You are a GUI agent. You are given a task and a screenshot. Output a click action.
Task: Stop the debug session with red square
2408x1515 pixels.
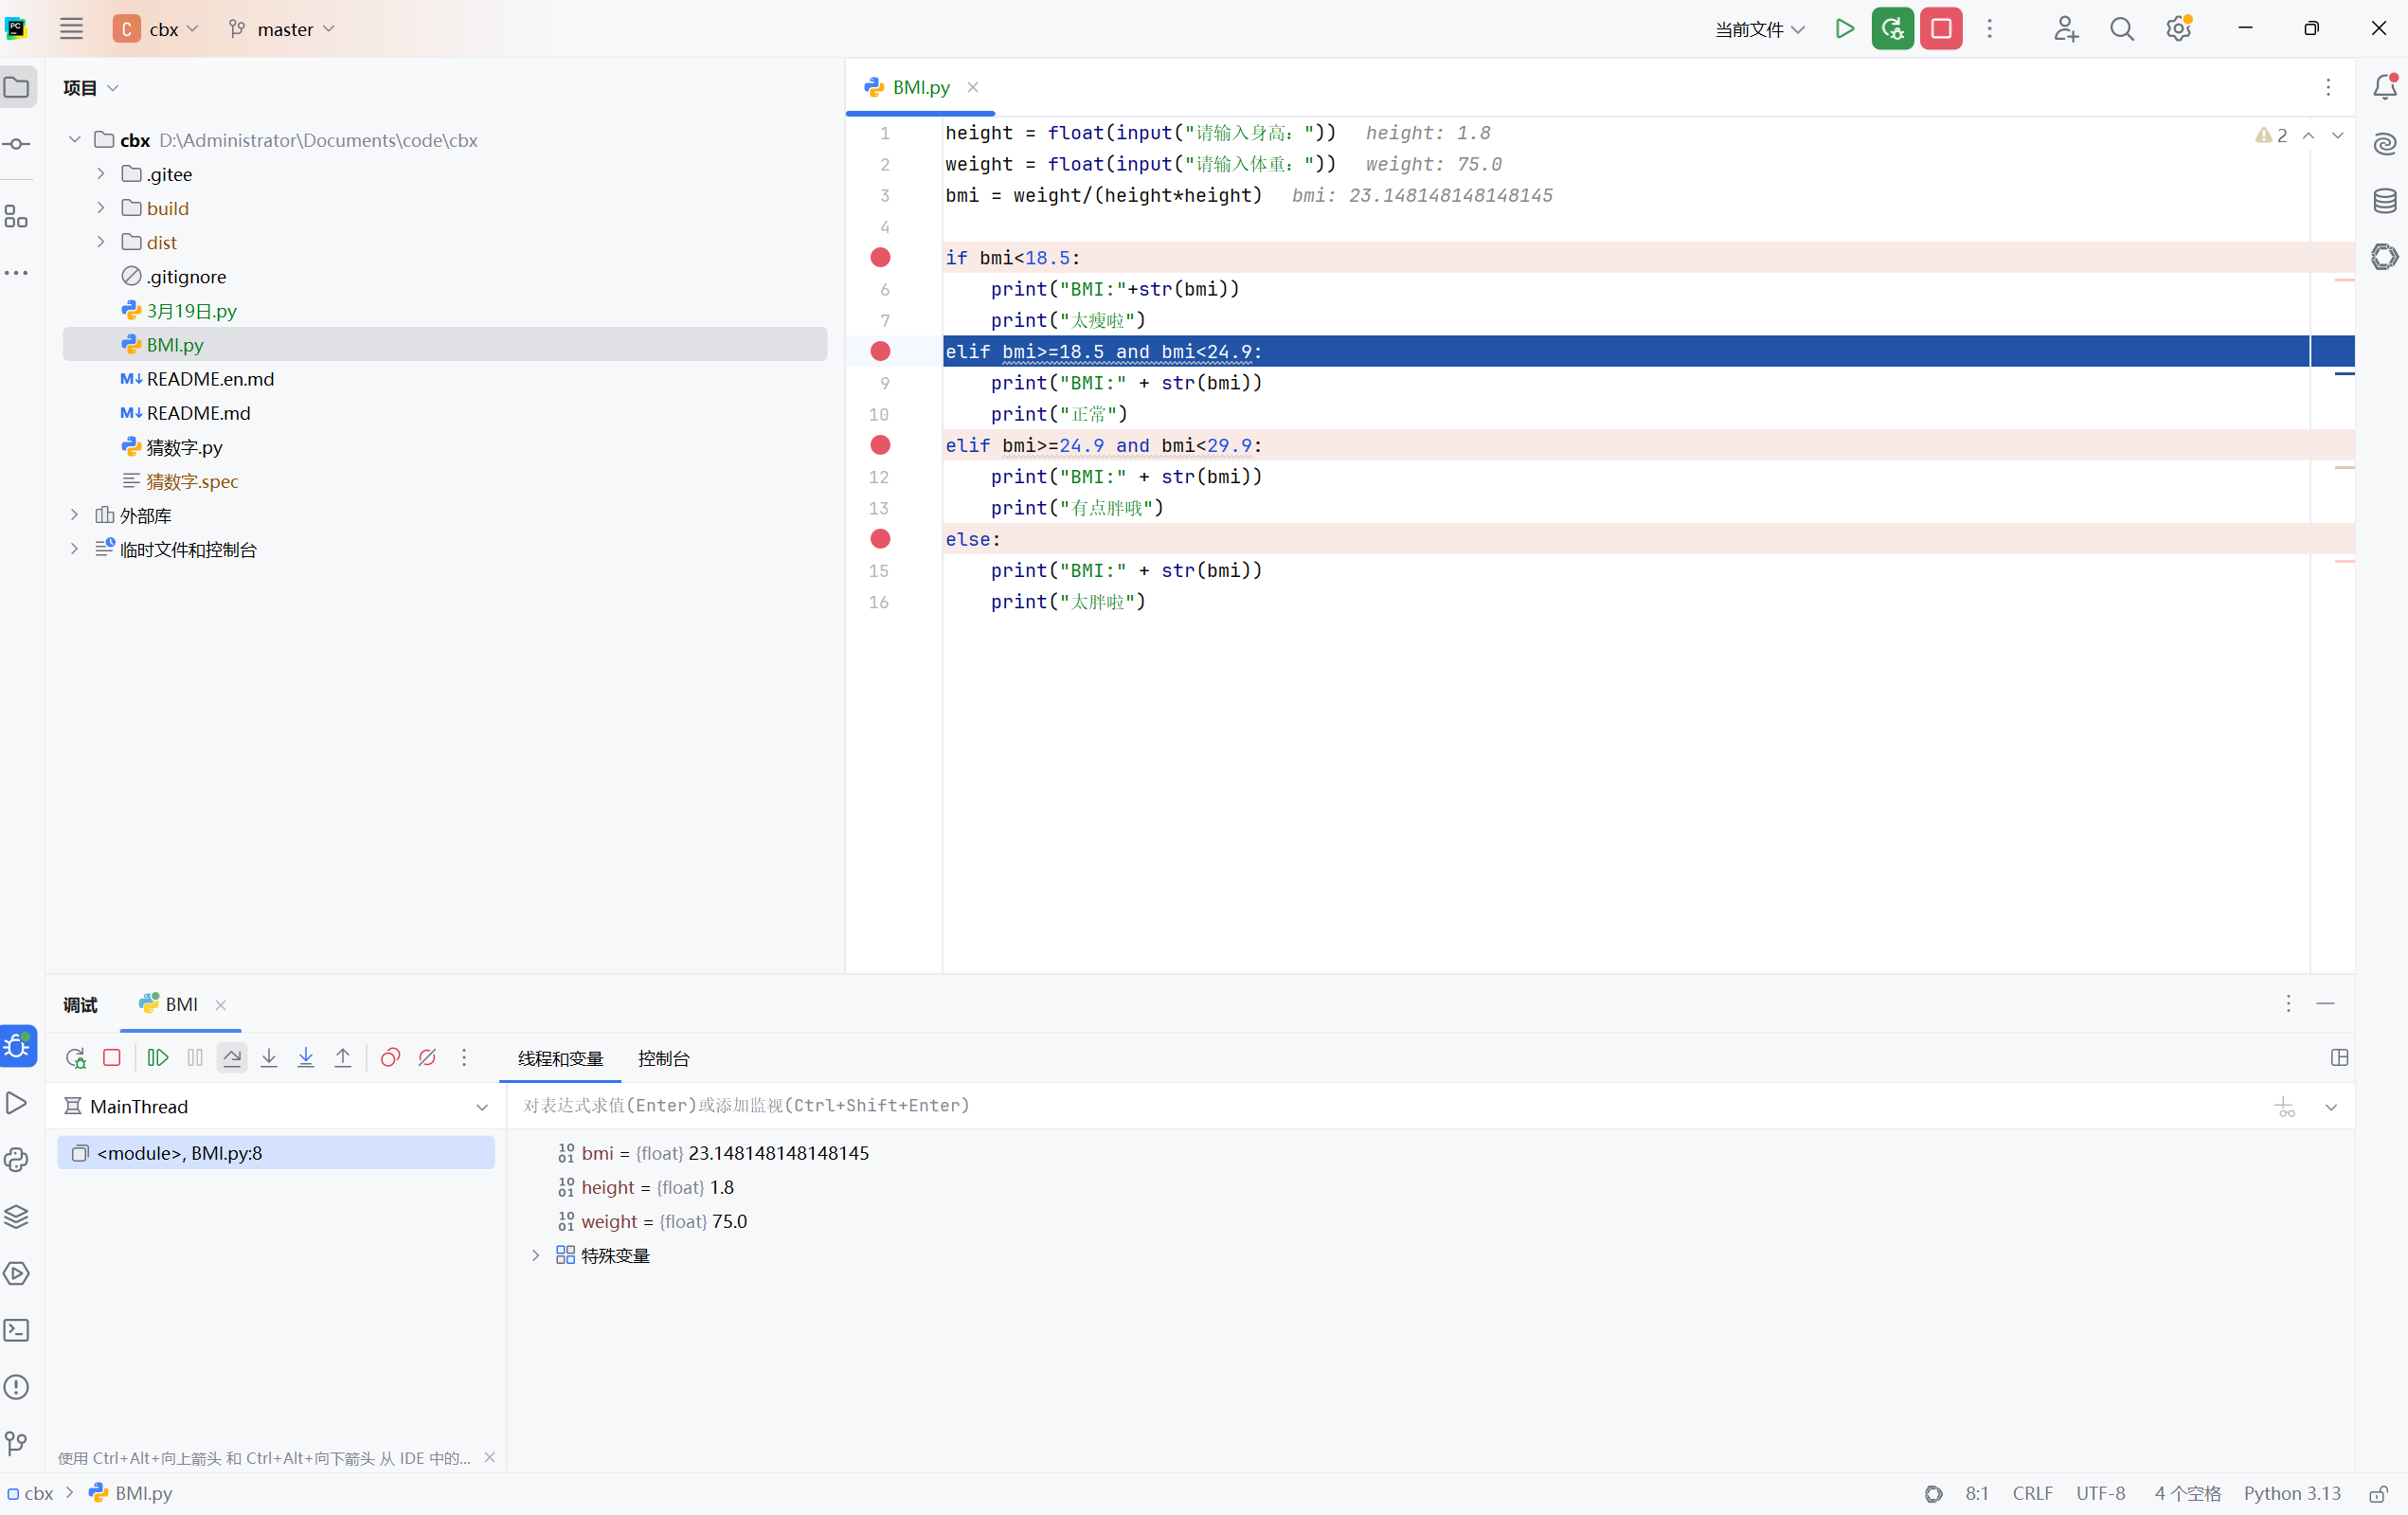[112, 1057]
